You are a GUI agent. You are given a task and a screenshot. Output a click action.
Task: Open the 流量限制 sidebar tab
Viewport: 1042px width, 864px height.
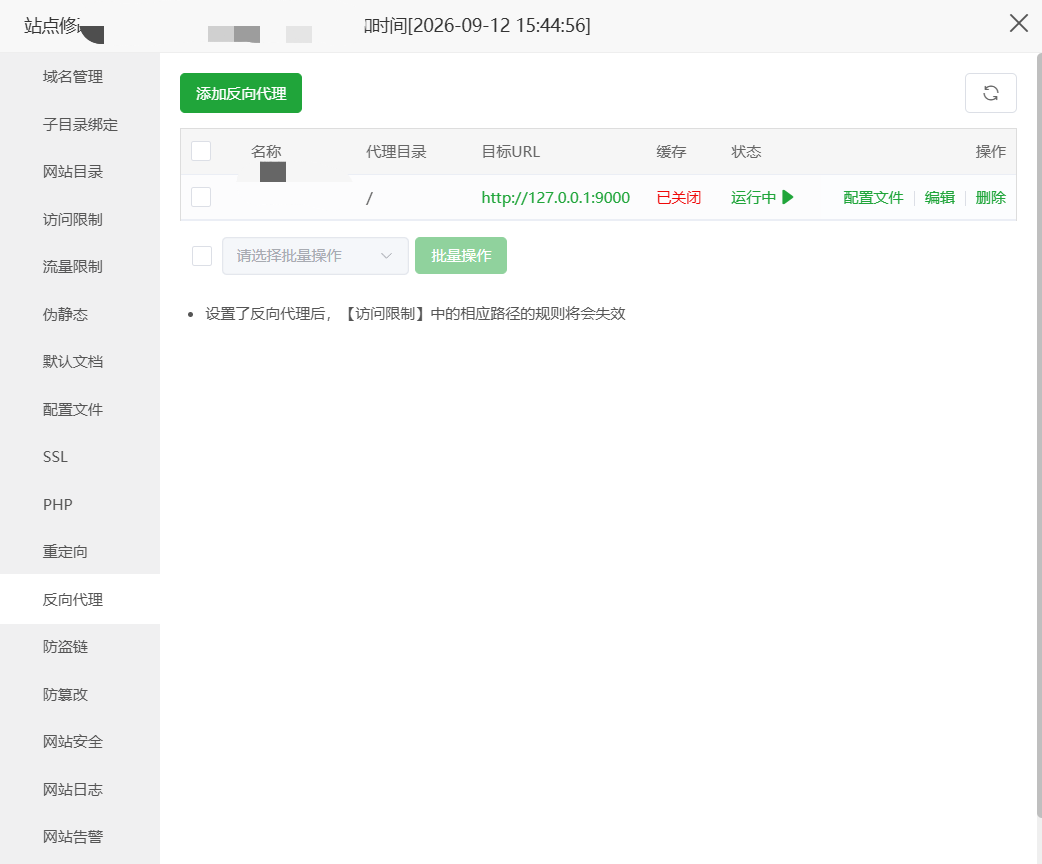[x=80, y=267]
